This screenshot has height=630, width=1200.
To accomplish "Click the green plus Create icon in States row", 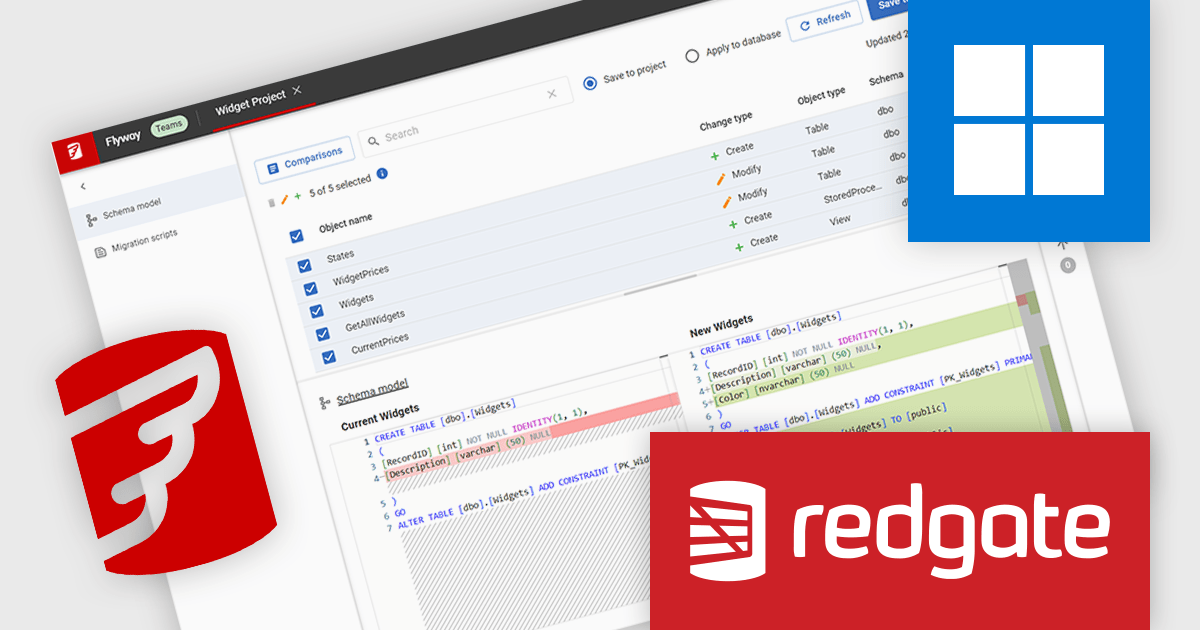I will [715, 156].
